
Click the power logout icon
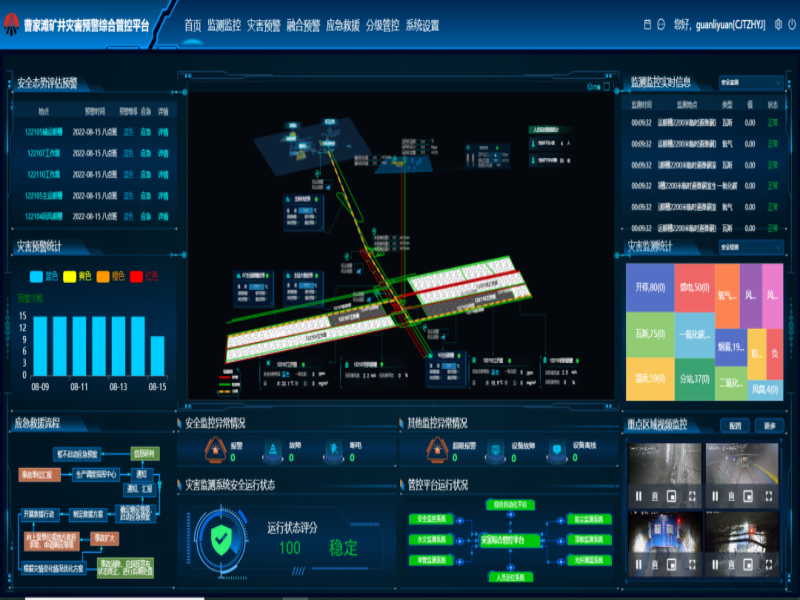(x=789, y=24)
